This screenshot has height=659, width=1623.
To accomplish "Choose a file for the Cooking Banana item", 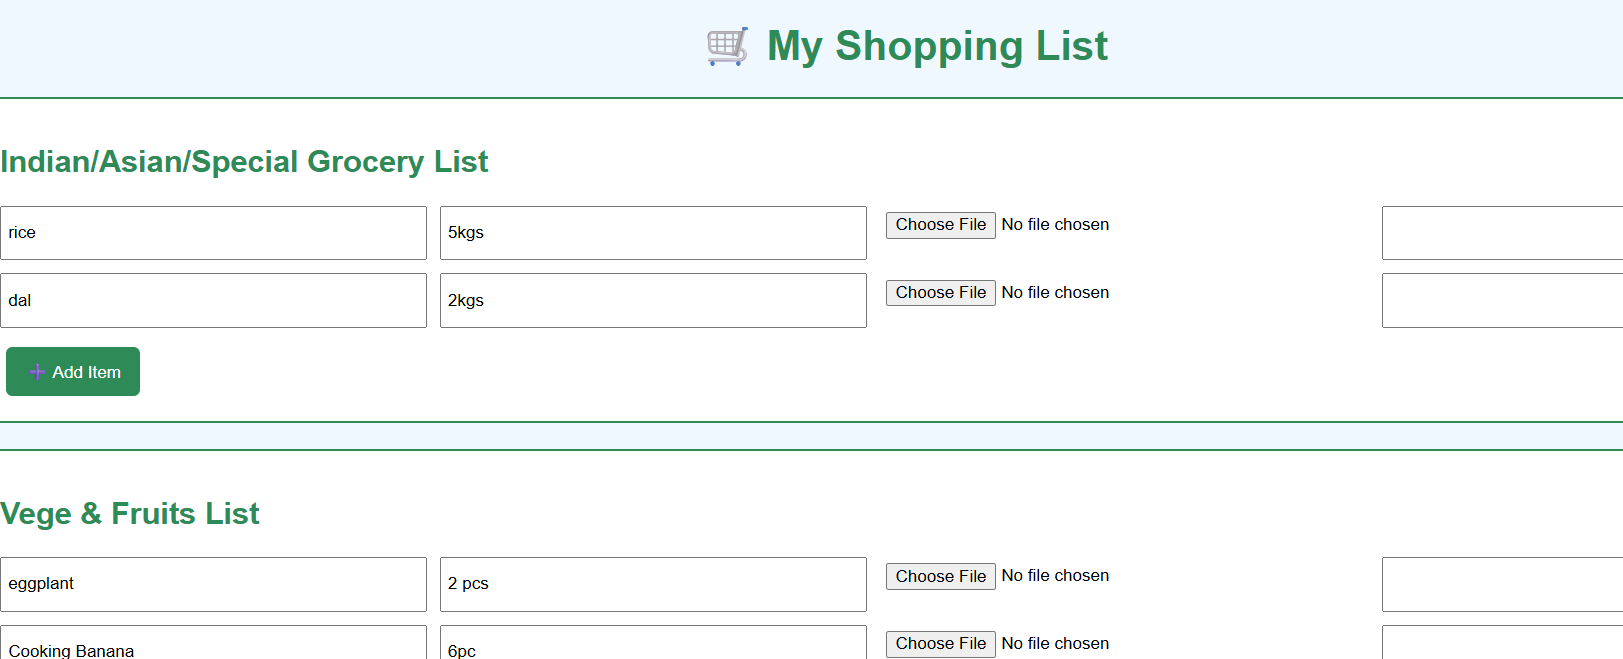I will pyautogui.click(x=940, y=643).
